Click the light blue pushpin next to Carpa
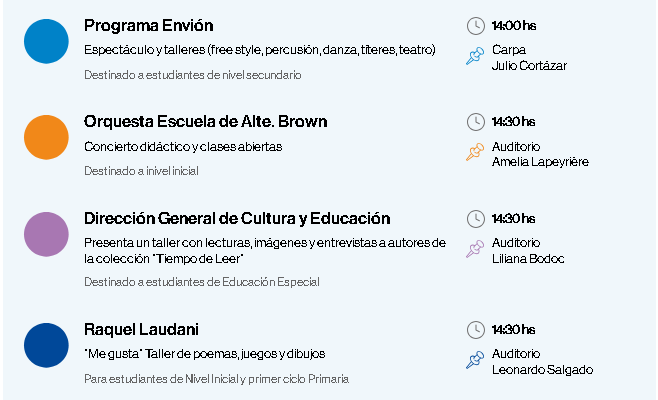The image size is (658, 400). (475, 56)
